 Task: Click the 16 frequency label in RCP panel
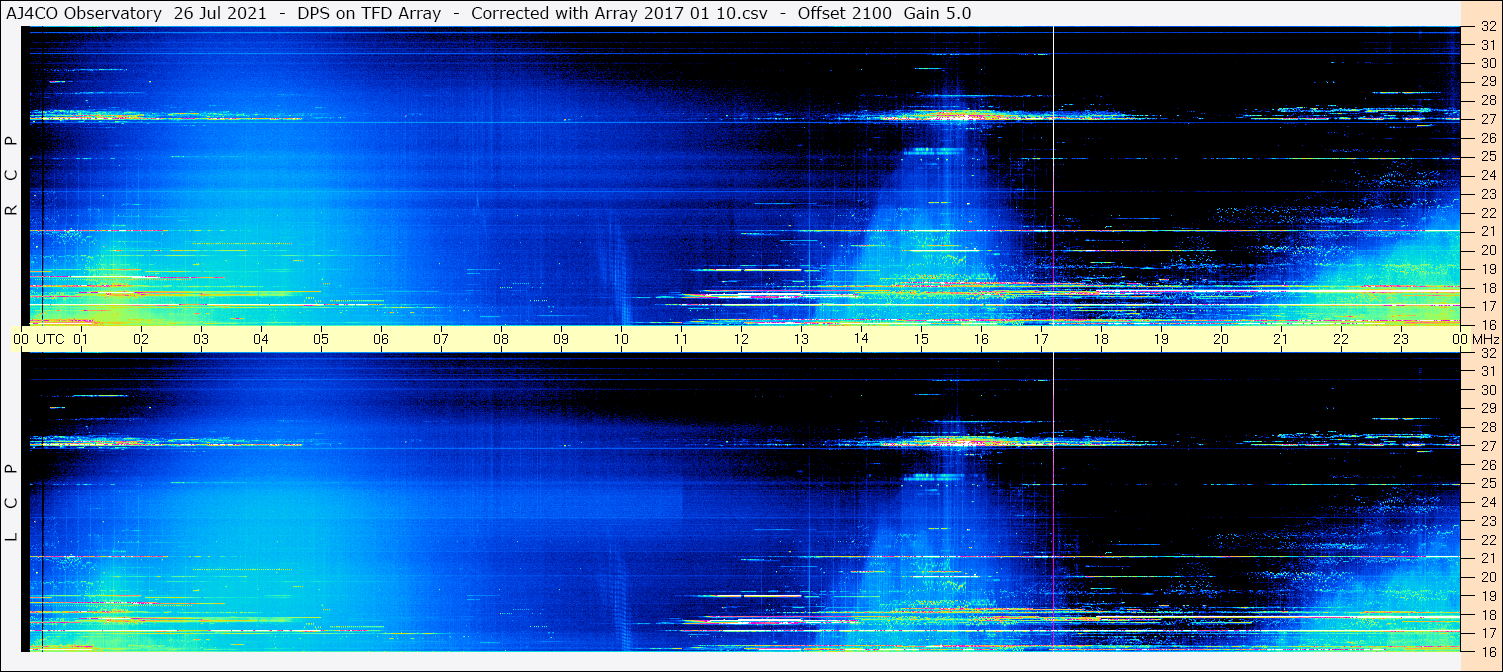pos(1487,325)
